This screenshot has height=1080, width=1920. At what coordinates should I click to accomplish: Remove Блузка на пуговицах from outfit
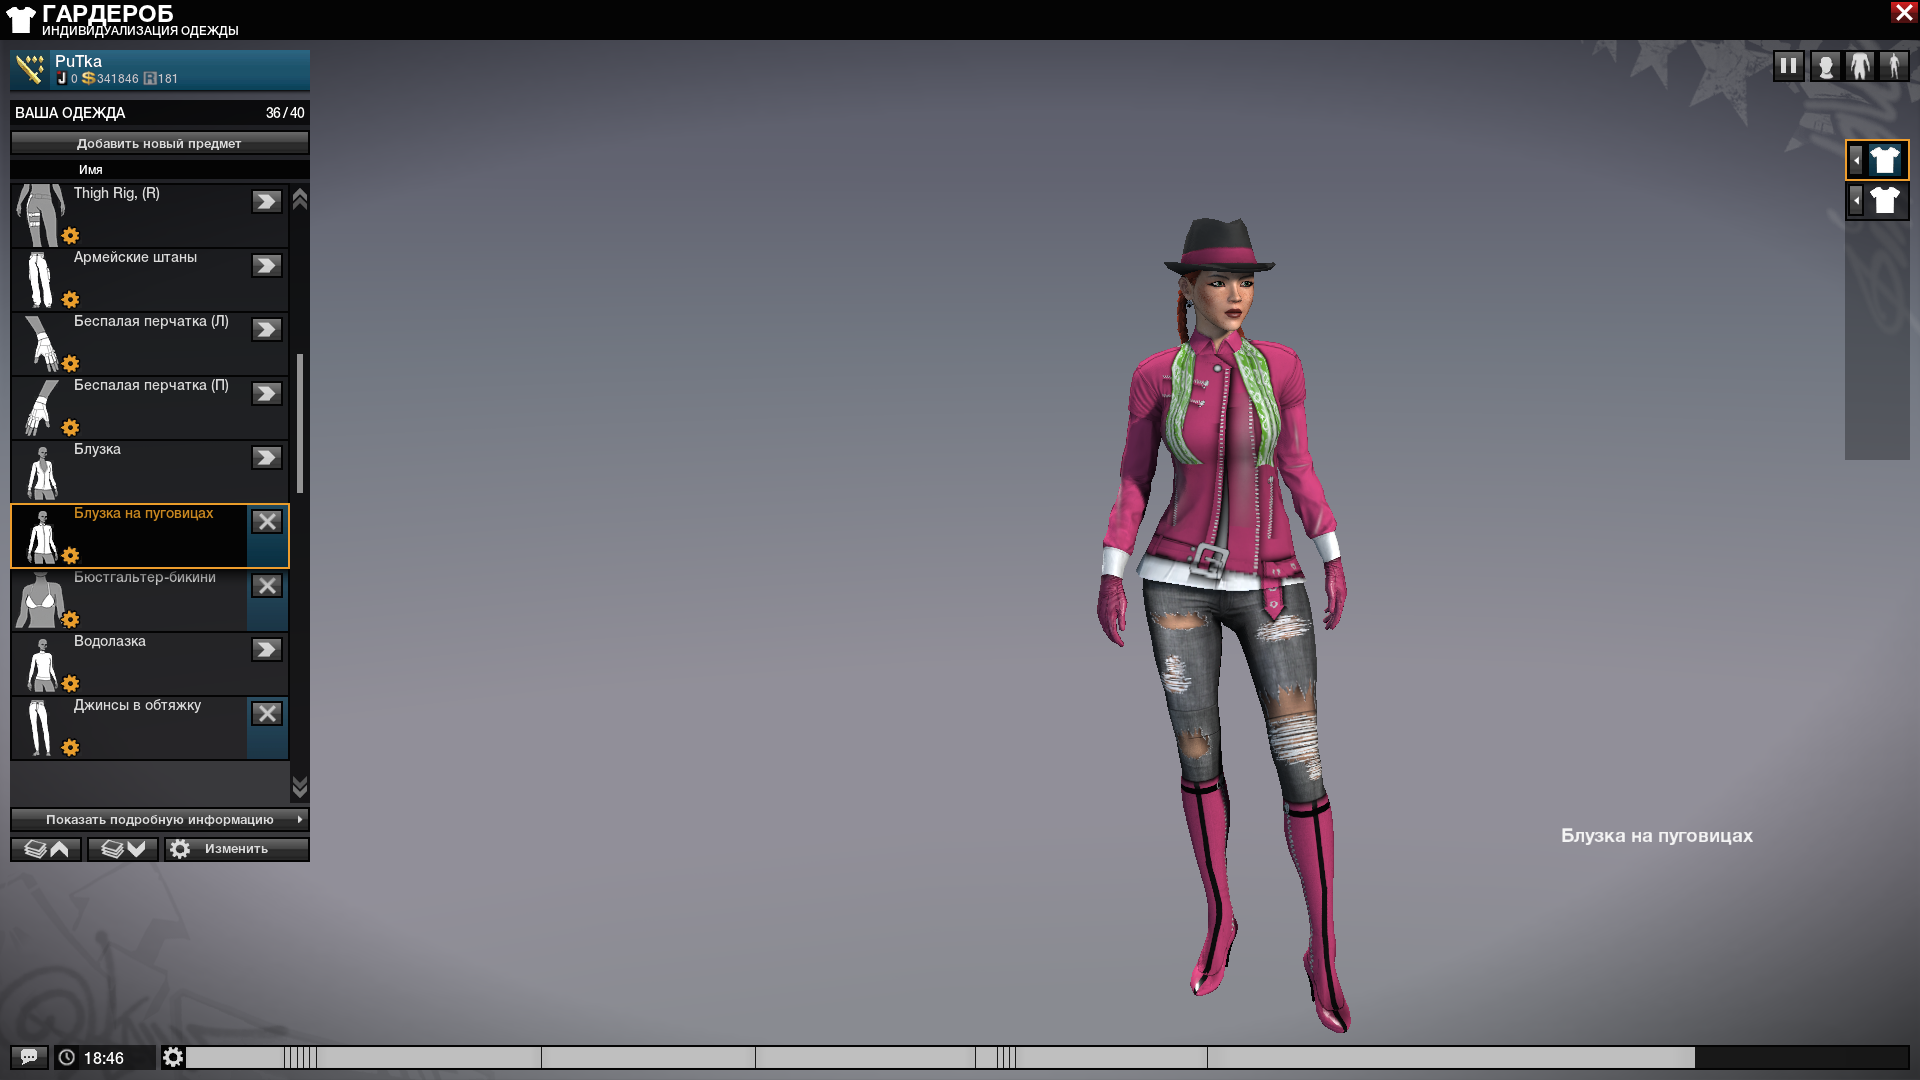pos(266,521)
